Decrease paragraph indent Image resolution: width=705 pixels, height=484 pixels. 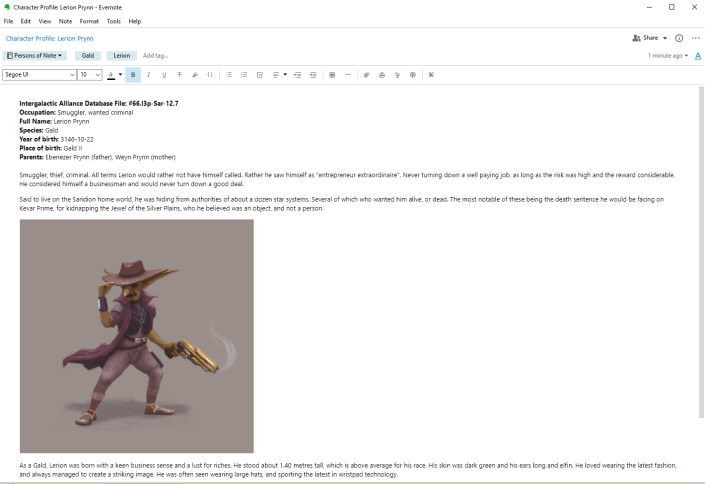coord(298,75)
